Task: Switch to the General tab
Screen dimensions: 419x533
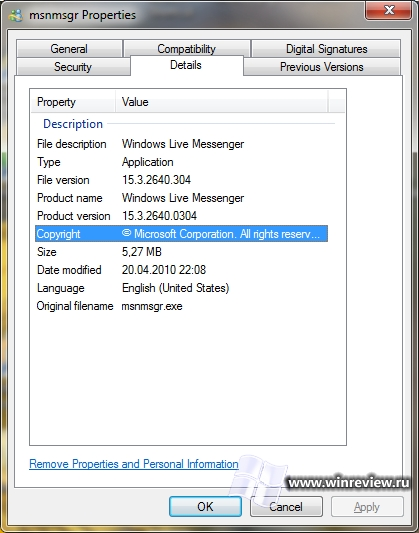Action: click(69, 49)
